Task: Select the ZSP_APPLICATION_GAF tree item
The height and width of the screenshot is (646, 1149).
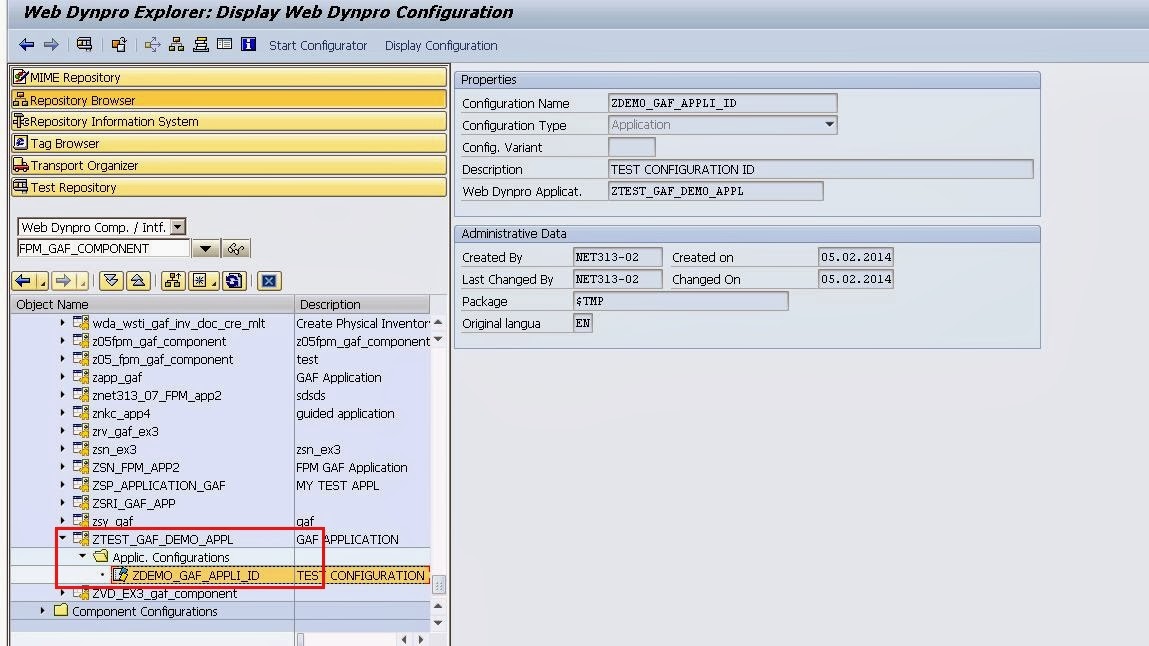Action: coord(158,485)
